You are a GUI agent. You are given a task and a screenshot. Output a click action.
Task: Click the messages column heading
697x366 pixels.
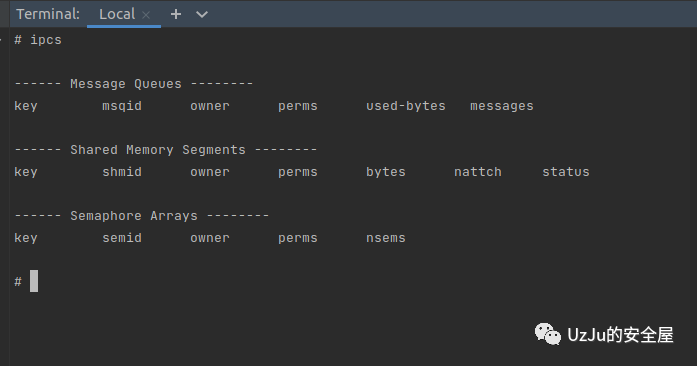point(502,106)
